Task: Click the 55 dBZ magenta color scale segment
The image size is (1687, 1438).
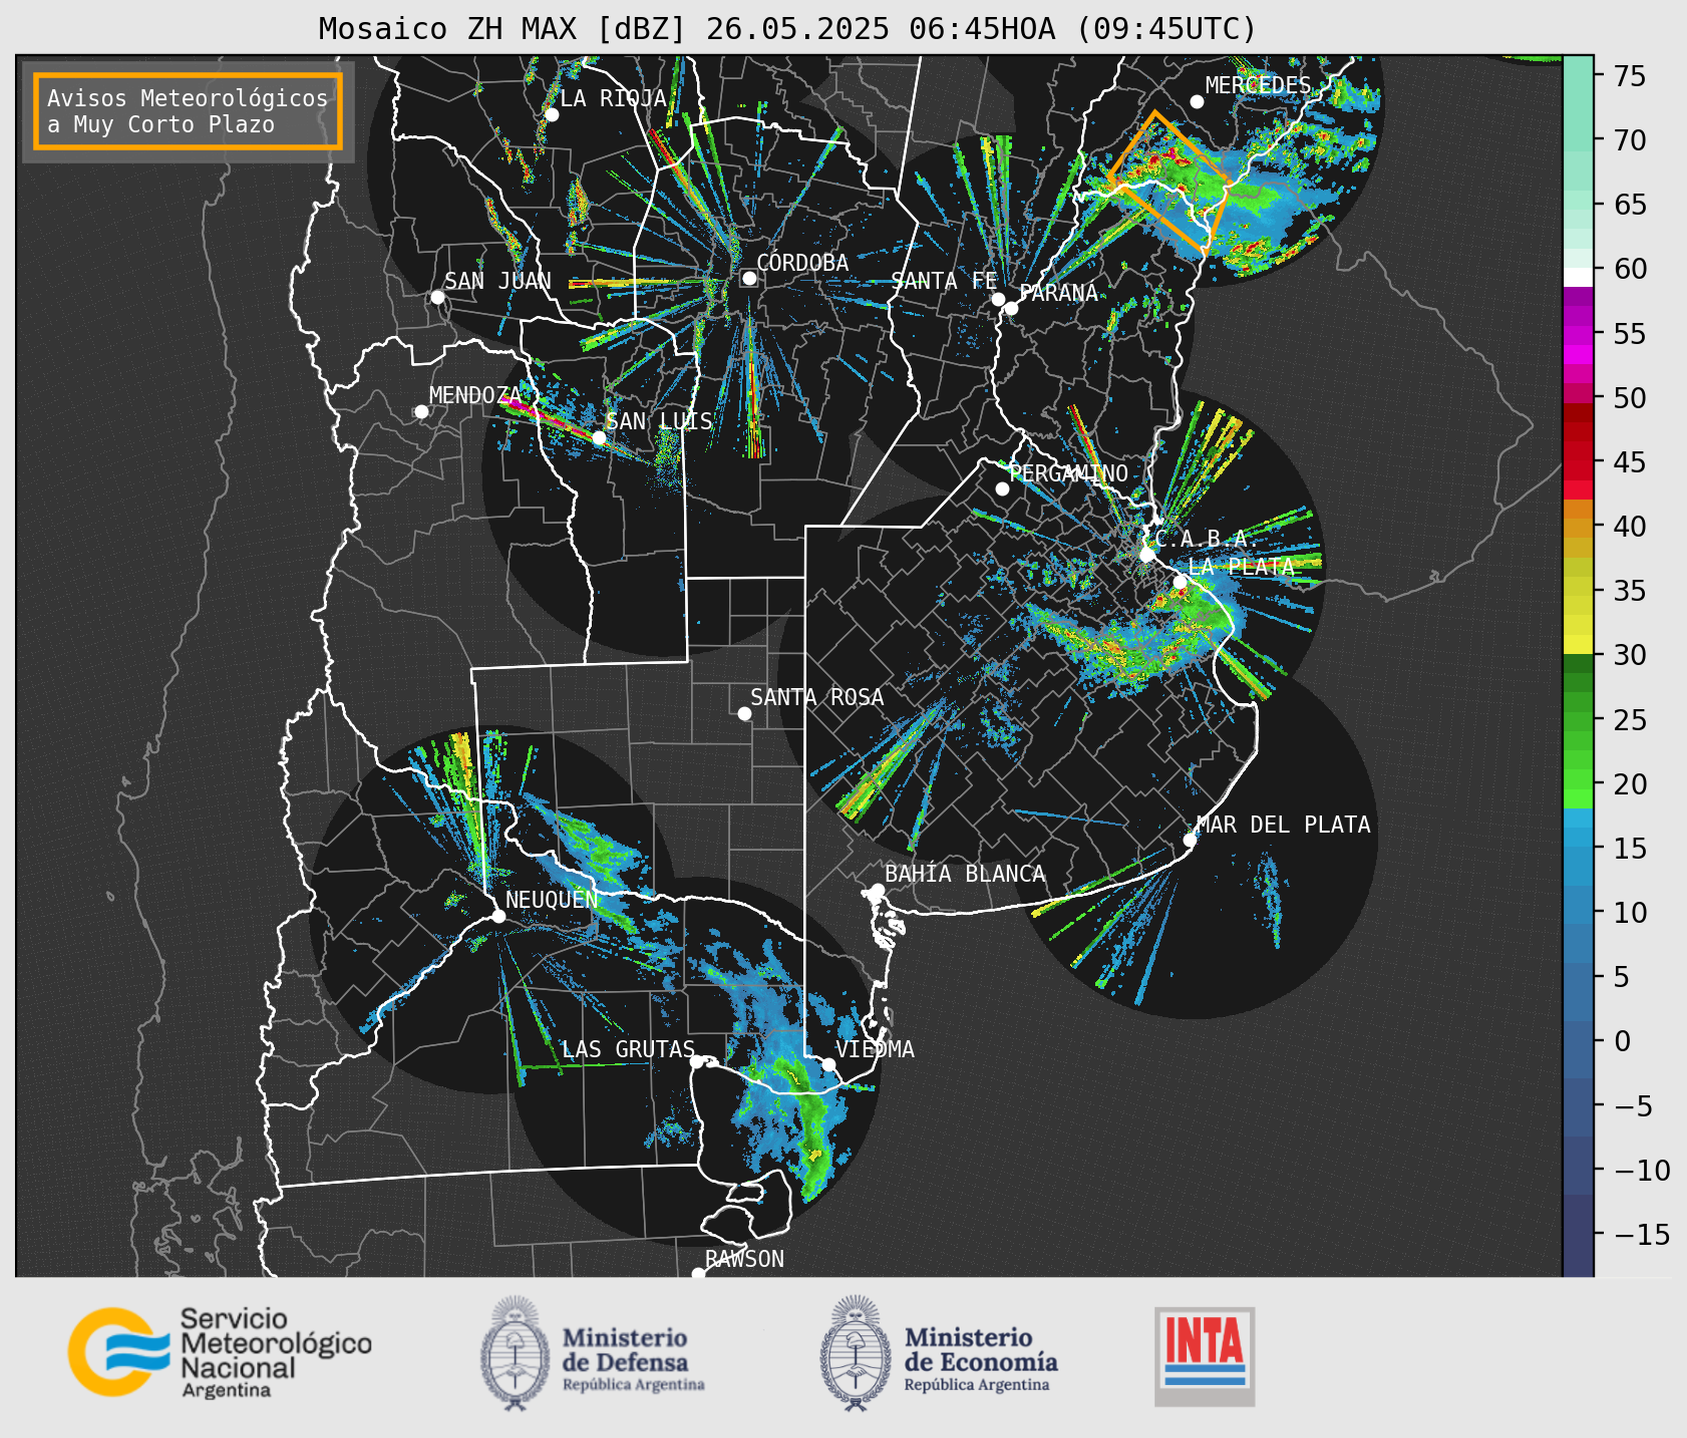Action: 1578,333
